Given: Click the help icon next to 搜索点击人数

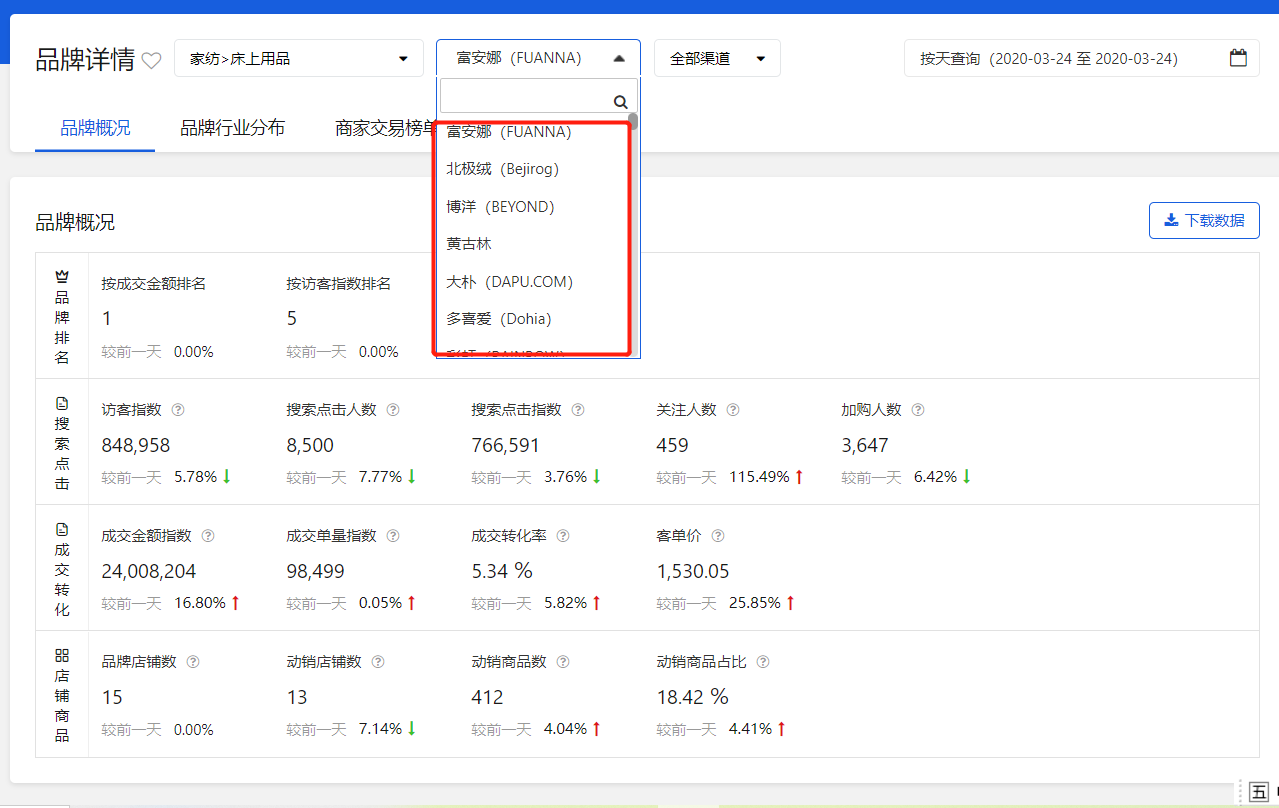Looking at the screenshot, I should click(393, 410).
